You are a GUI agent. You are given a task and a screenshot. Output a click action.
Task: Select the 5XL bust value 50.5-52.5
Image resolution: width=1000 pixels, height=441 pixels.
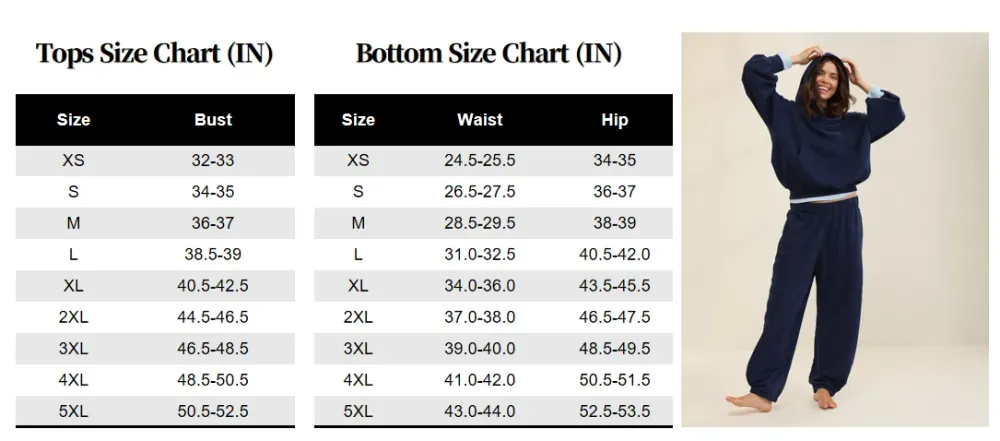pos(213,411)
